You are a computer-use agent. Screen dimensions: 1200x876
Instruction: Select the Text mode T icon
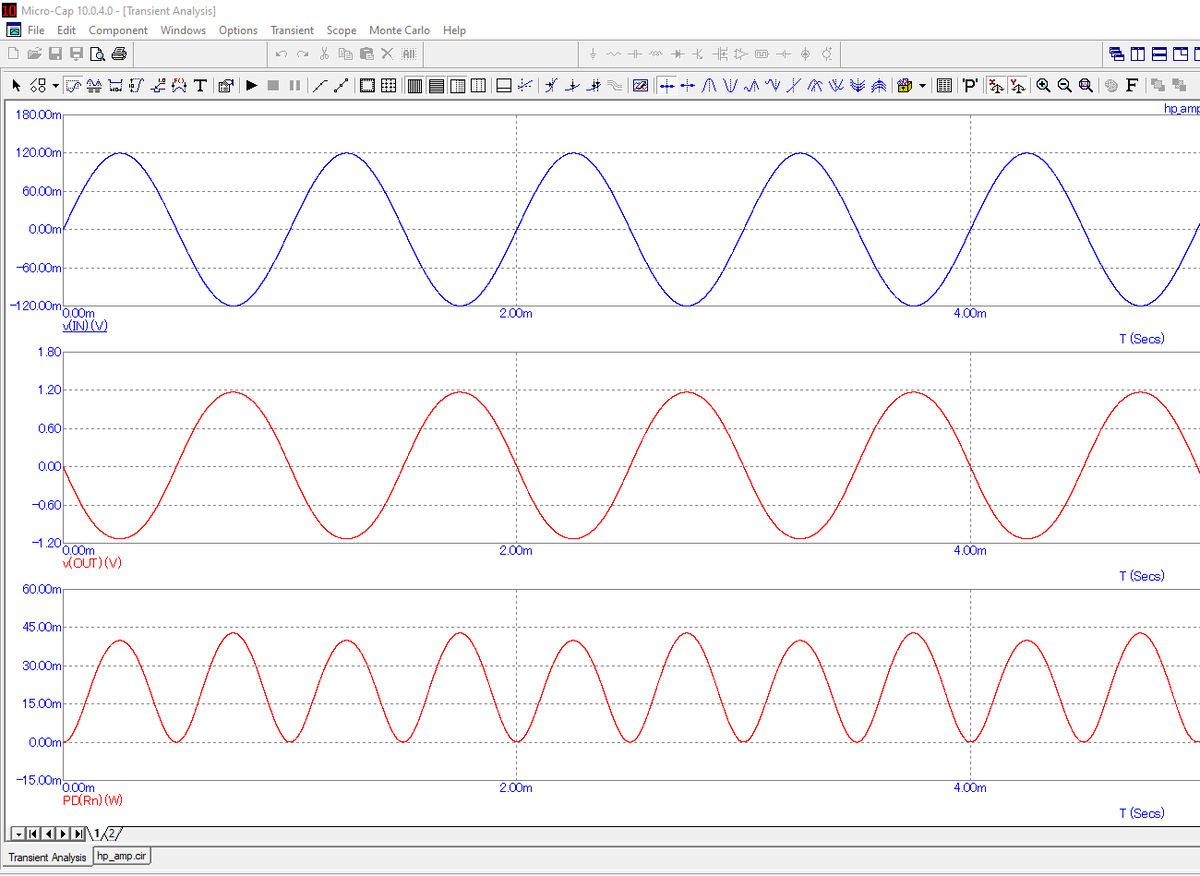(x=200, y=86)
